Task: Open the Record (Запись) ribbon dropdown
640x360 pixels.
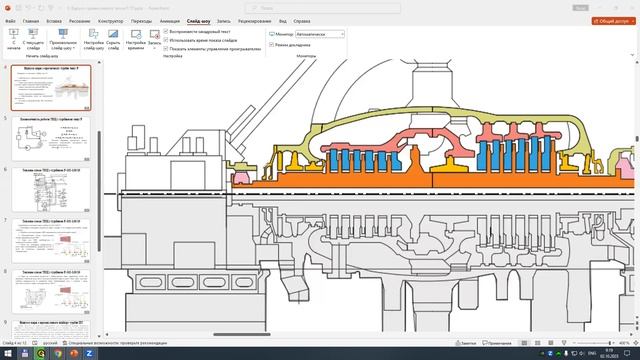Action: pos(154,39)
